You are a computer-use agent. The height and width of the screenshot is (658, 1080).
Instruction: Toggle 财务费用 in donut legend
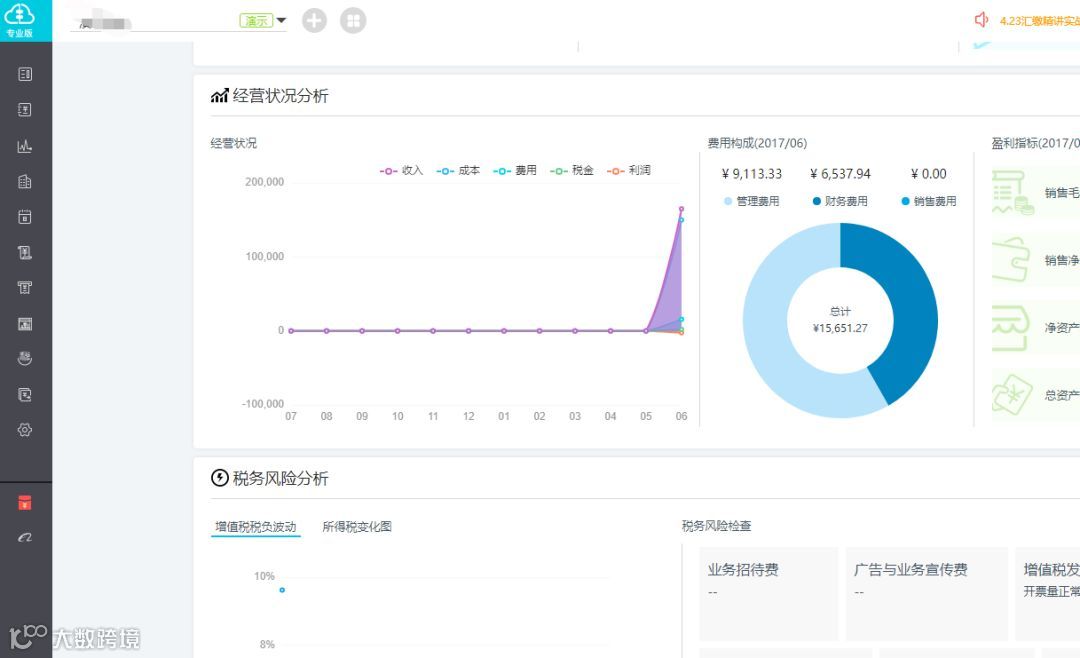pyautogui.click(x=840, y=201)
